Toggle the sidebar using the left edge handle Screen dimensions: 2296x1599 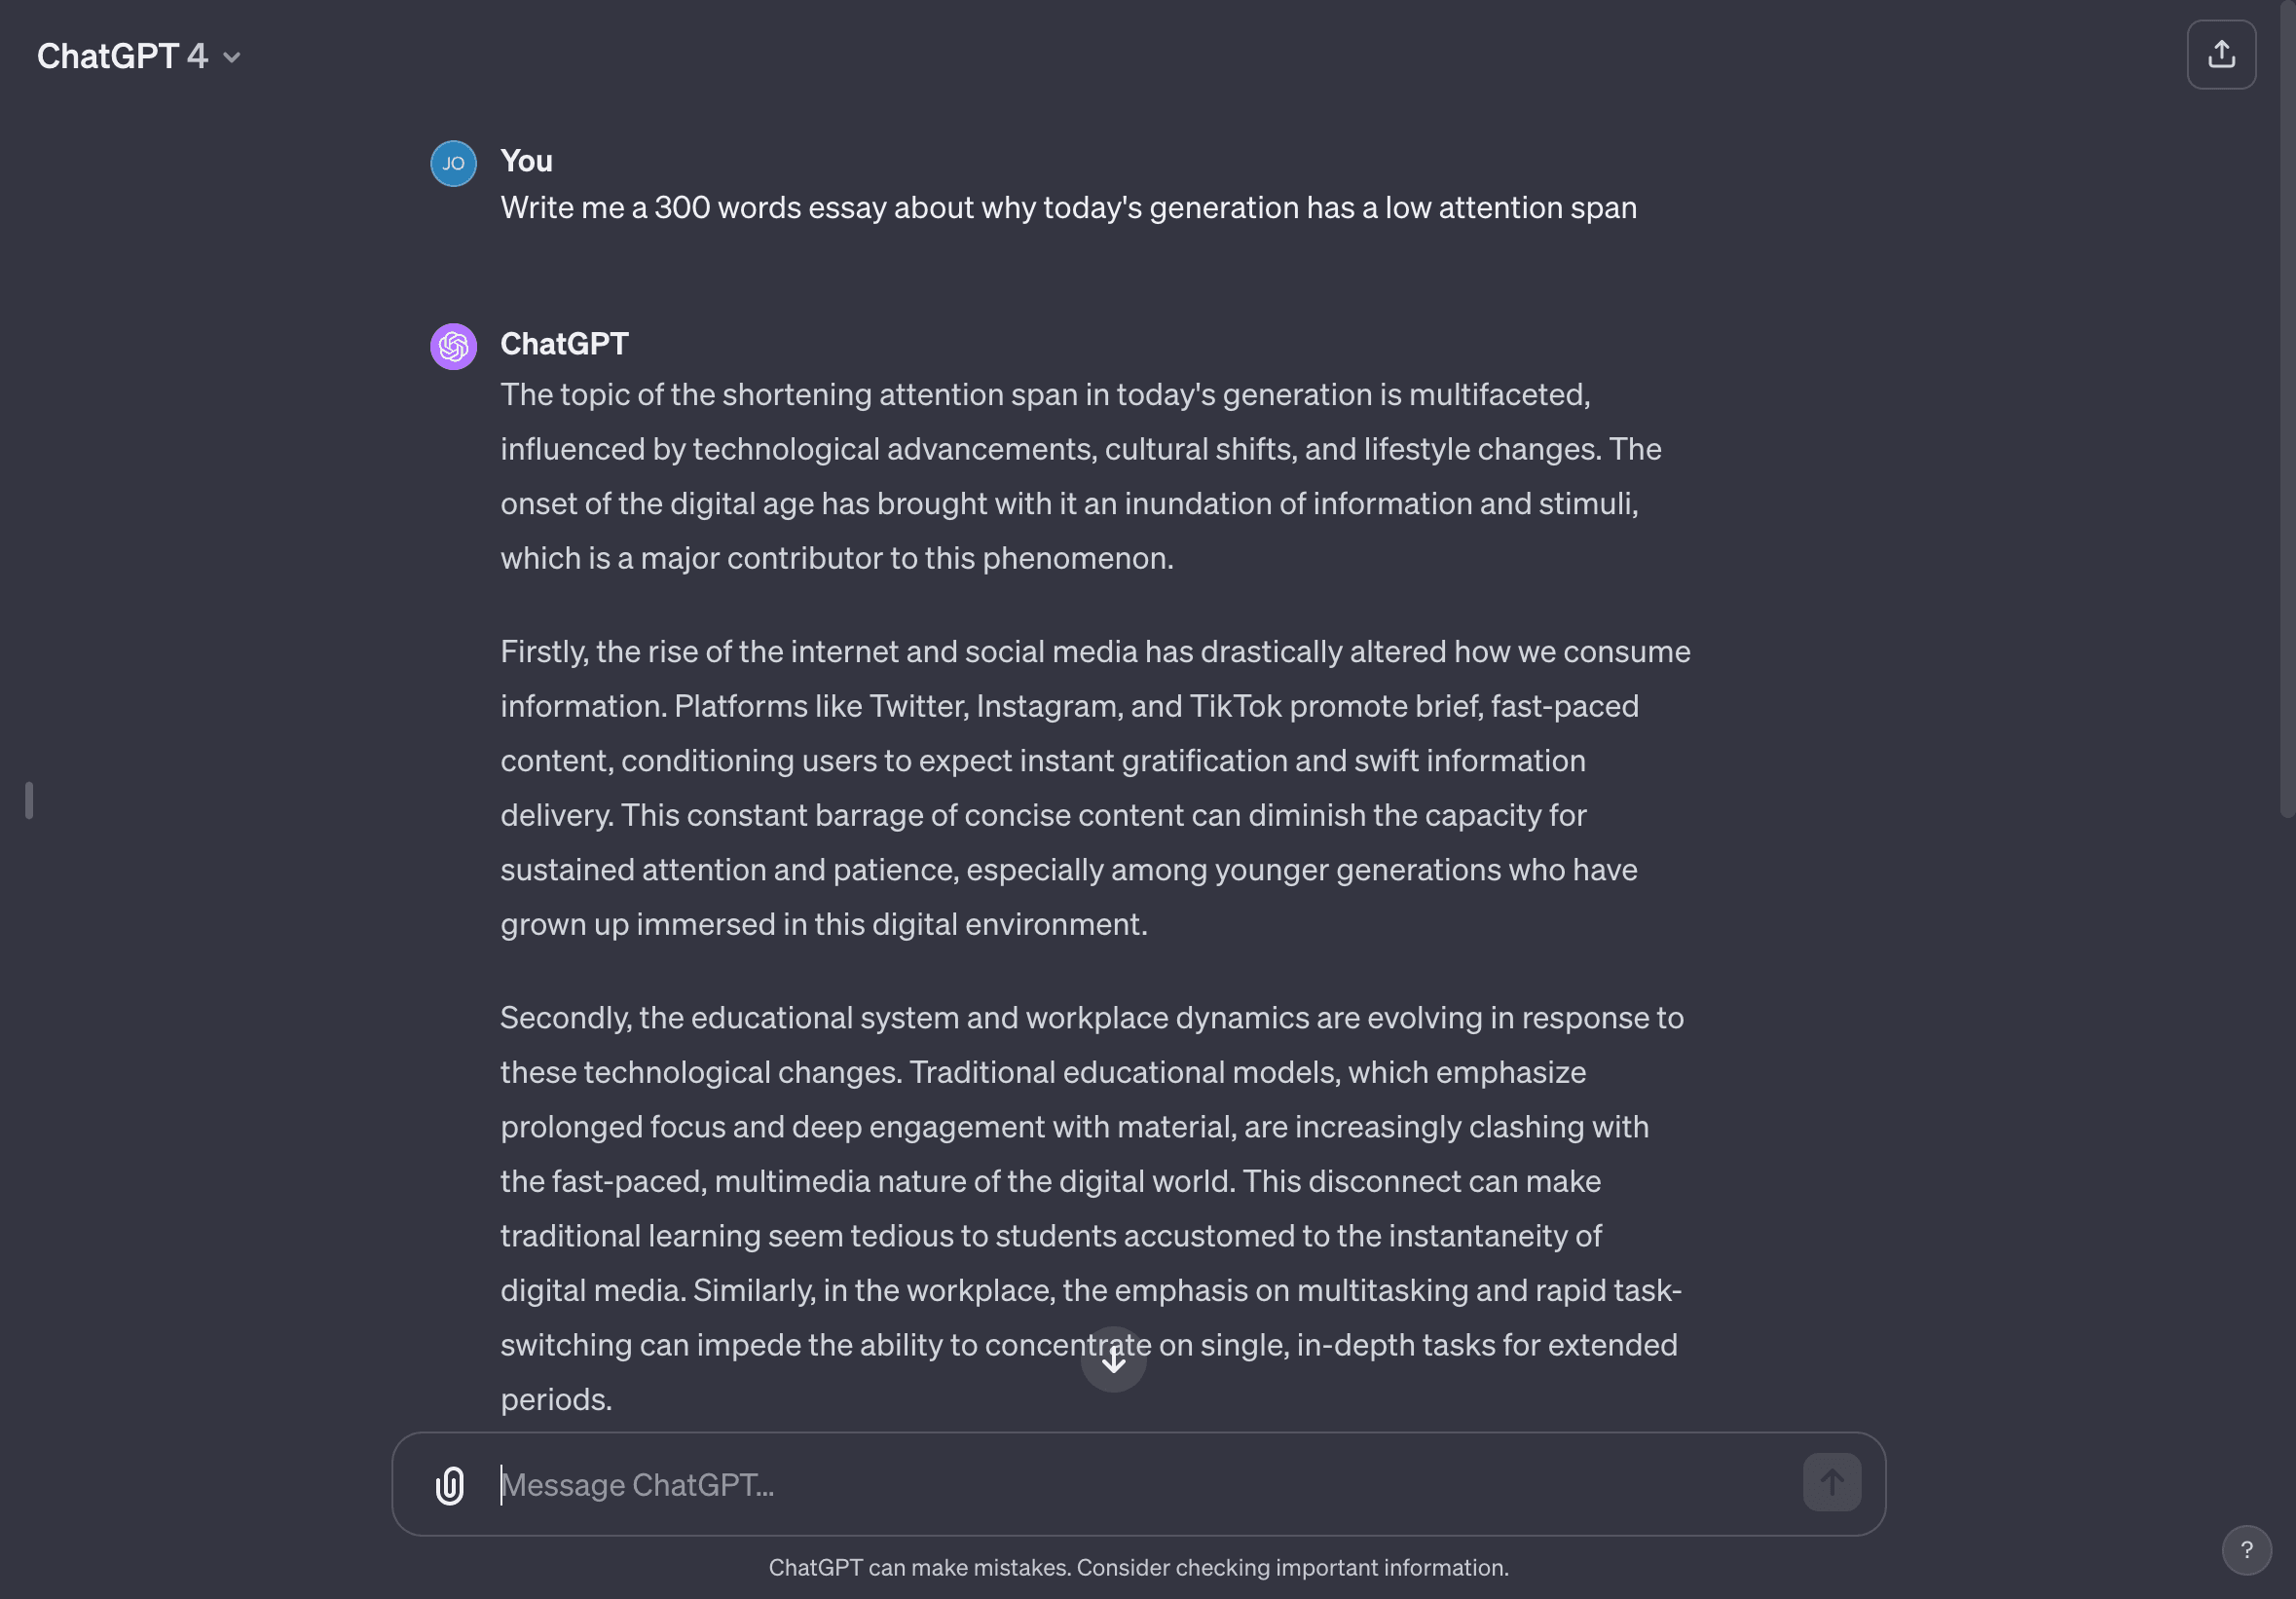point(29,800)
